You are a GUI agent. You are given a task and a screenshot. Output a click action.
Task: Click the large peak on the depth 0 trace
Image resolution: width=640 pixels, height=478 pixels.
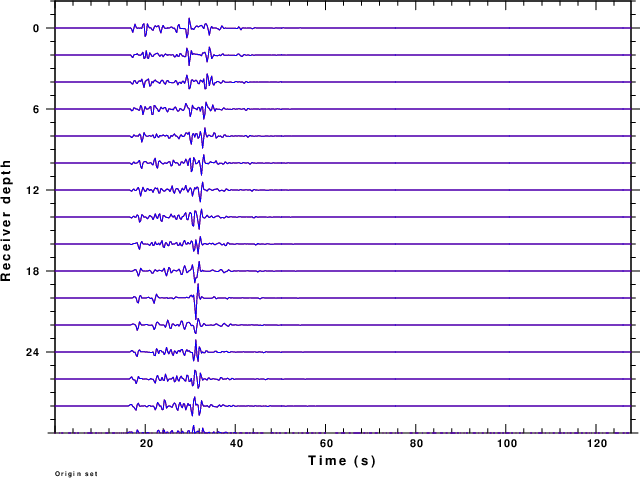(188, 28)
